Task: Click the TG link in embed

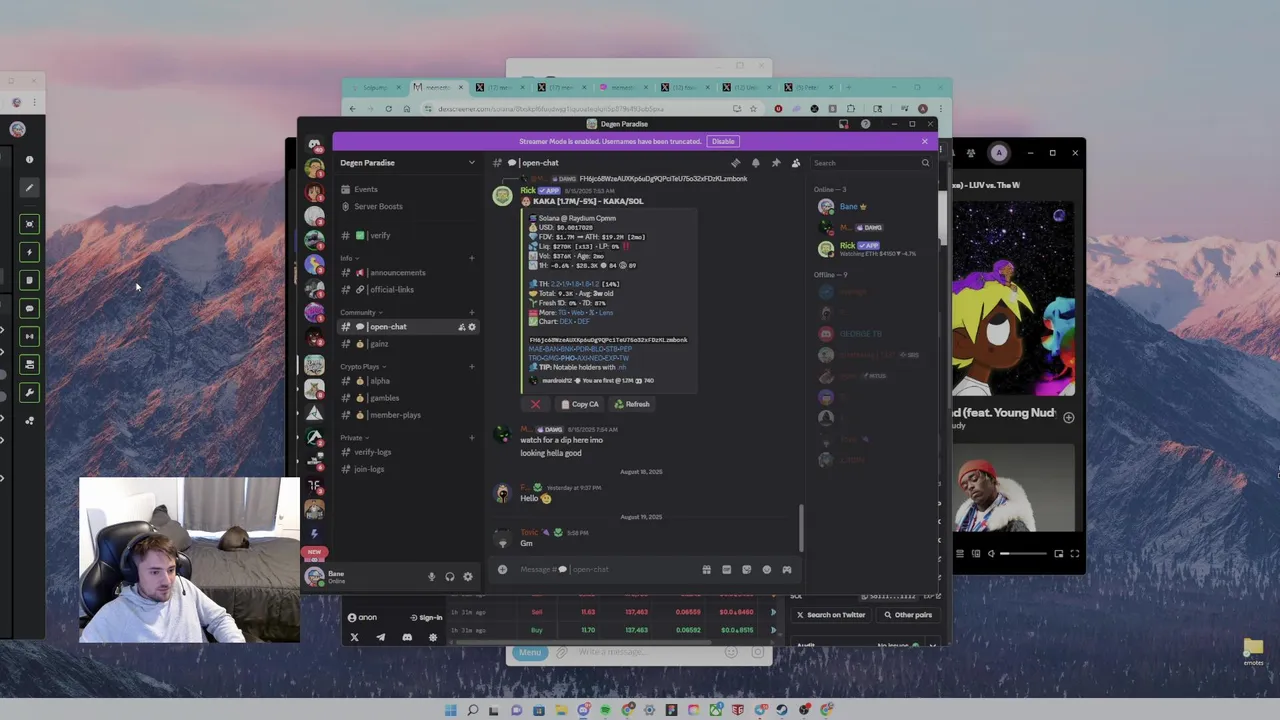Action: 562,312
